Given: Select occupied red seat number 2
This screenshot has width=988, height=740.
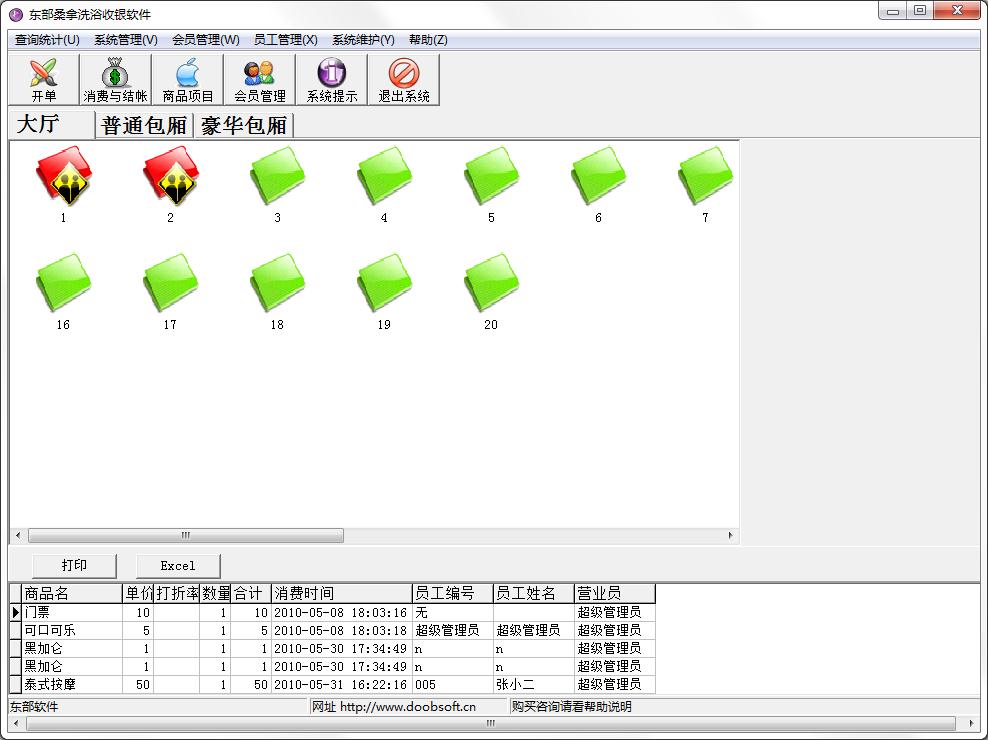Looking at the screenshot, I should click(x=170, y=177).
